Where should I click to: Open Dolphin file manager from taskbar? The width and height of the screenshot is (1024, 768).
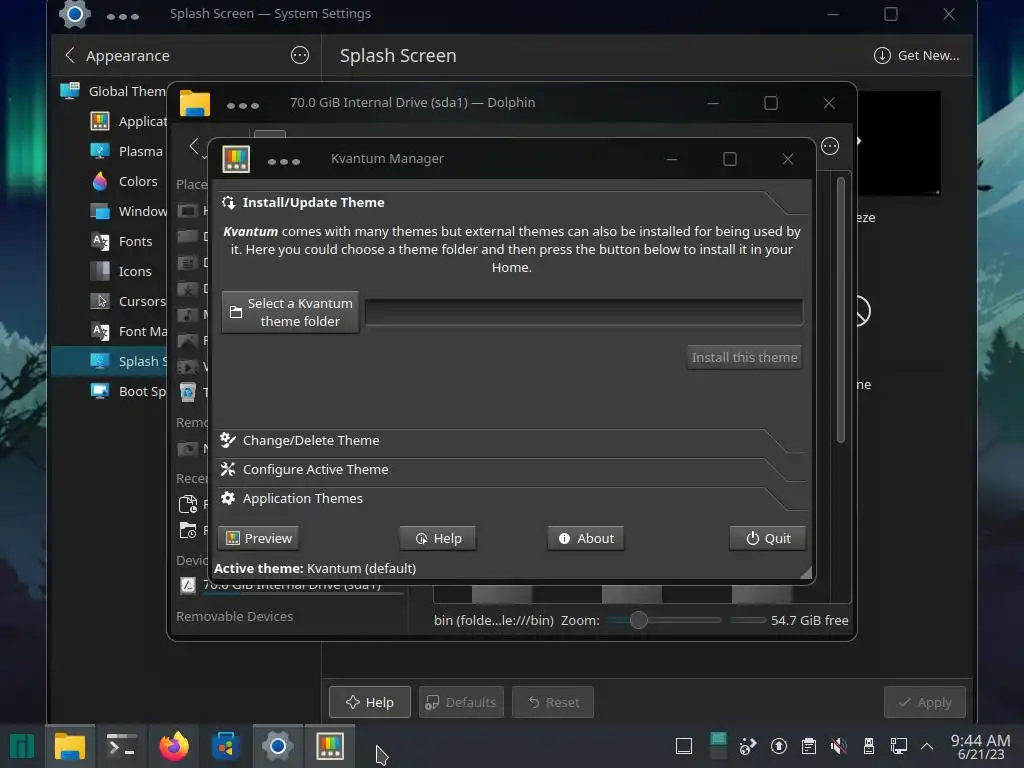coord(70,746)
